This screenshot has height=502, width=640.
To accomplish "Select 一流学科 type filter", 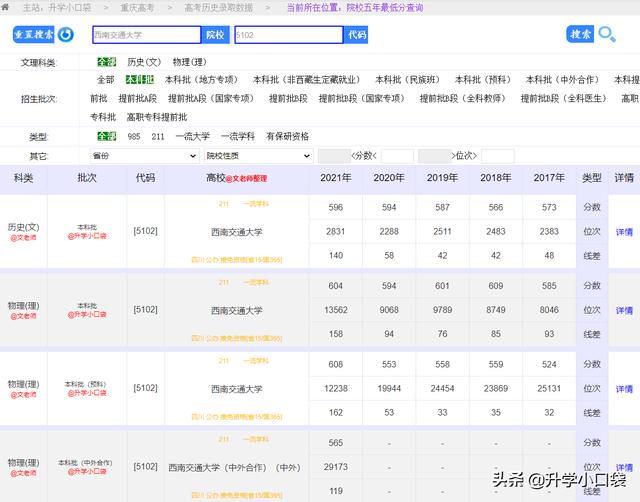I will tap(238, 136).
